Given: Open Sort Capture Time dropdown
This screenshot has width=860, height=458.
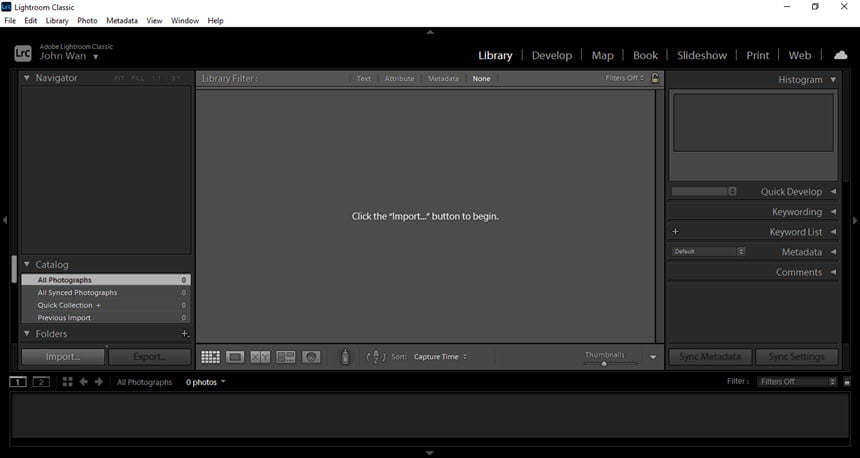Looking at the screenshot, I should (x=440, y=357).
